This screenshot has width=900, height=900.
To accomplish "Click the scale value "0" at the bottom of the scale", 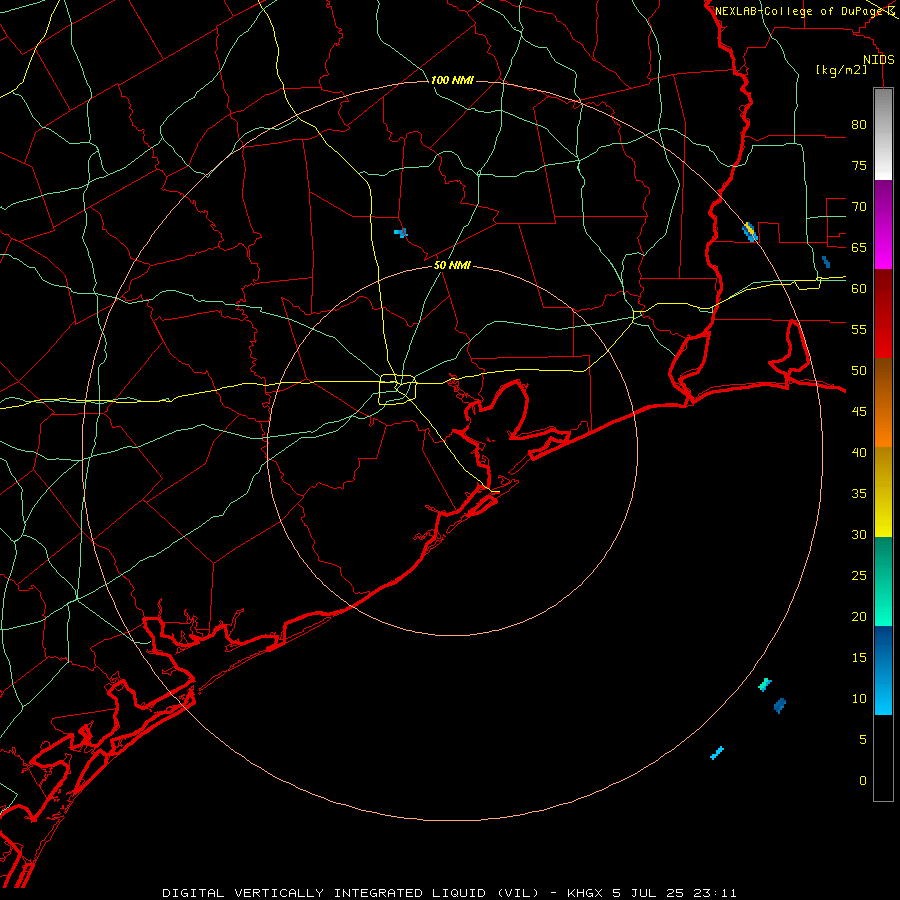I will pyautogui.click(x=863, y=781).
